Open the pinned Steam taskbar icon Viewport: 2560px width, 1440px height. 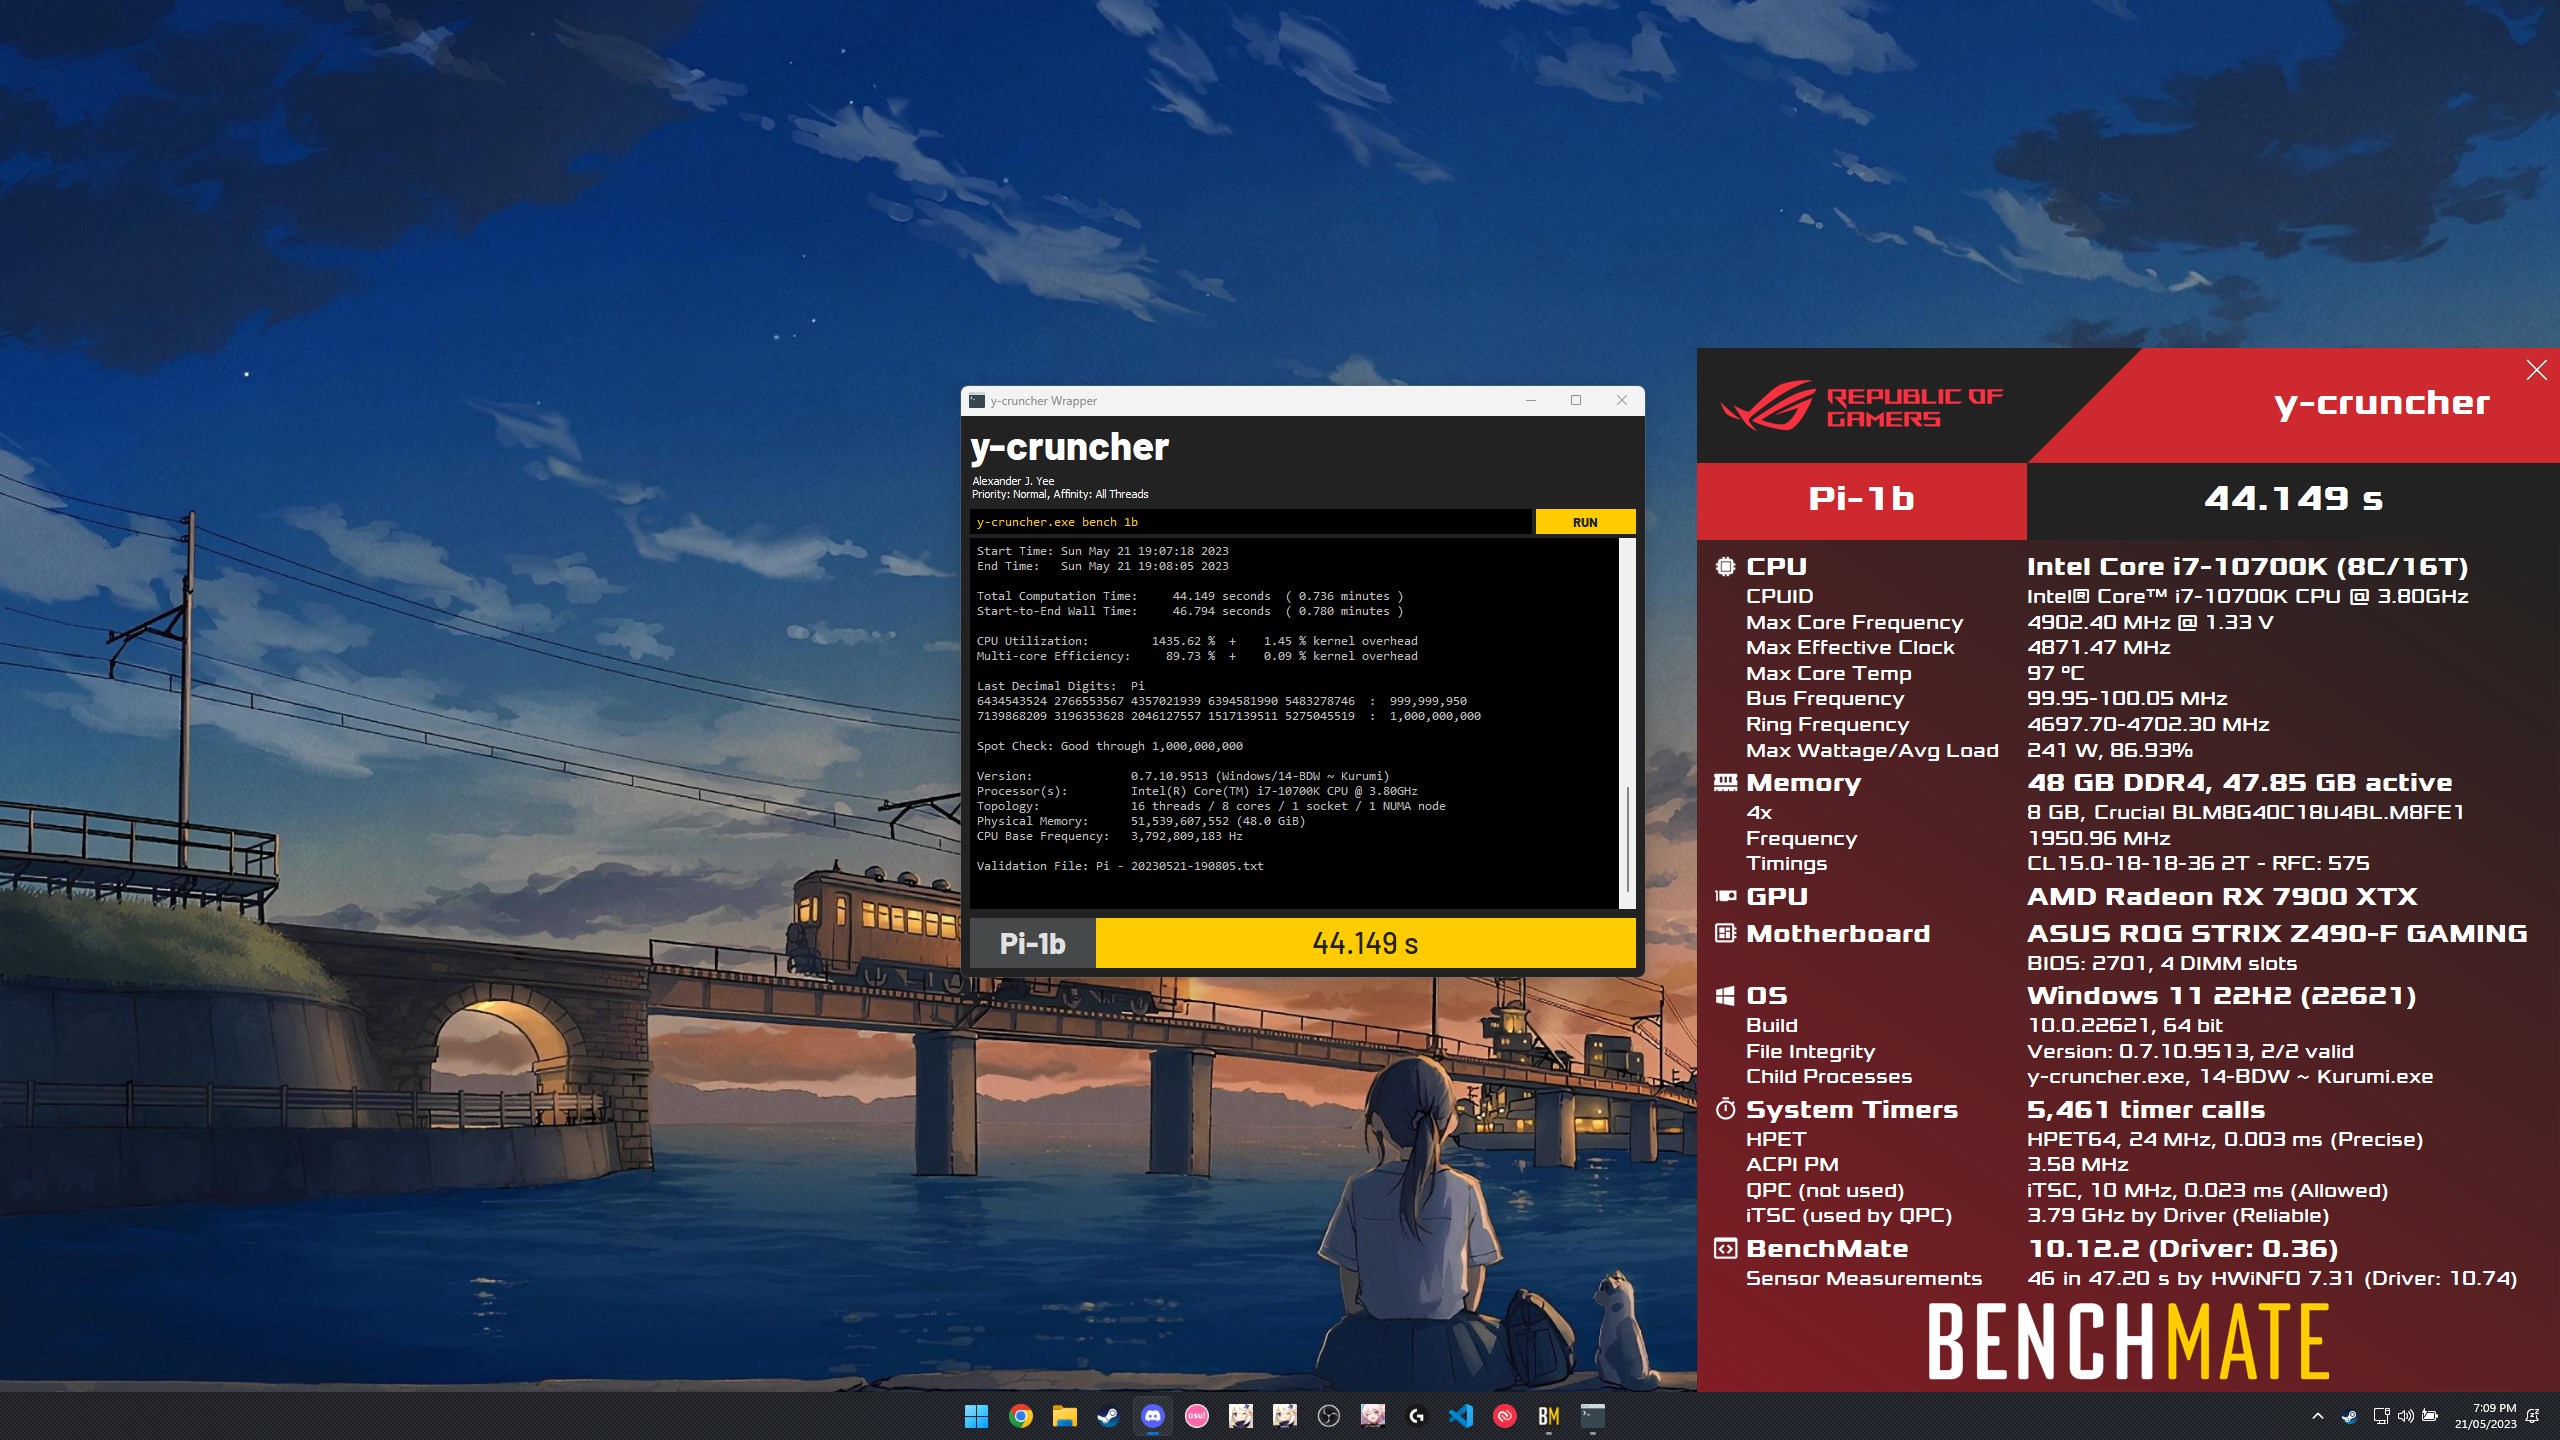[1108, 1416]
